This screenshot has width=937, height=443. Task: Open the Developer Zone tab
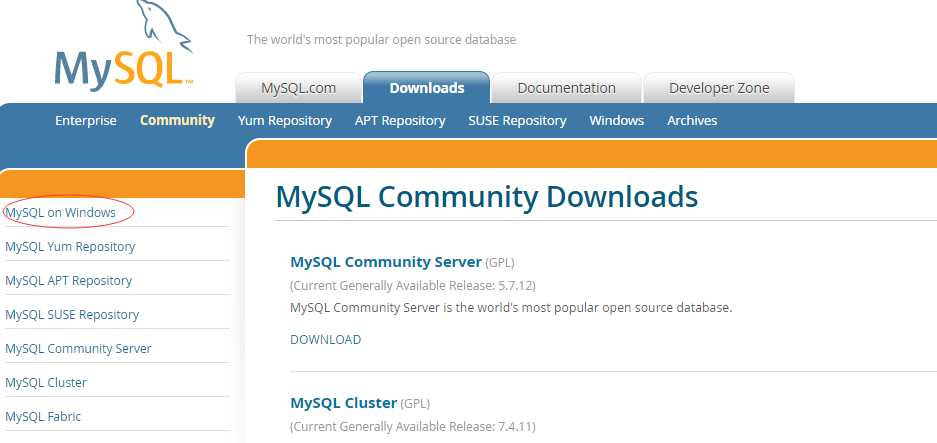click(719, 88)
